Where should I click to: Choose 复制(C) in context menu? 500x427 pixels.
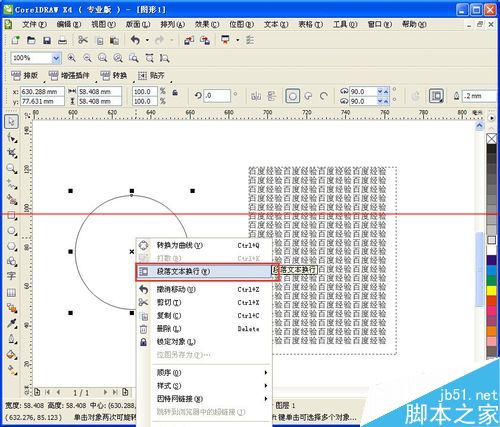click(204, 315)
